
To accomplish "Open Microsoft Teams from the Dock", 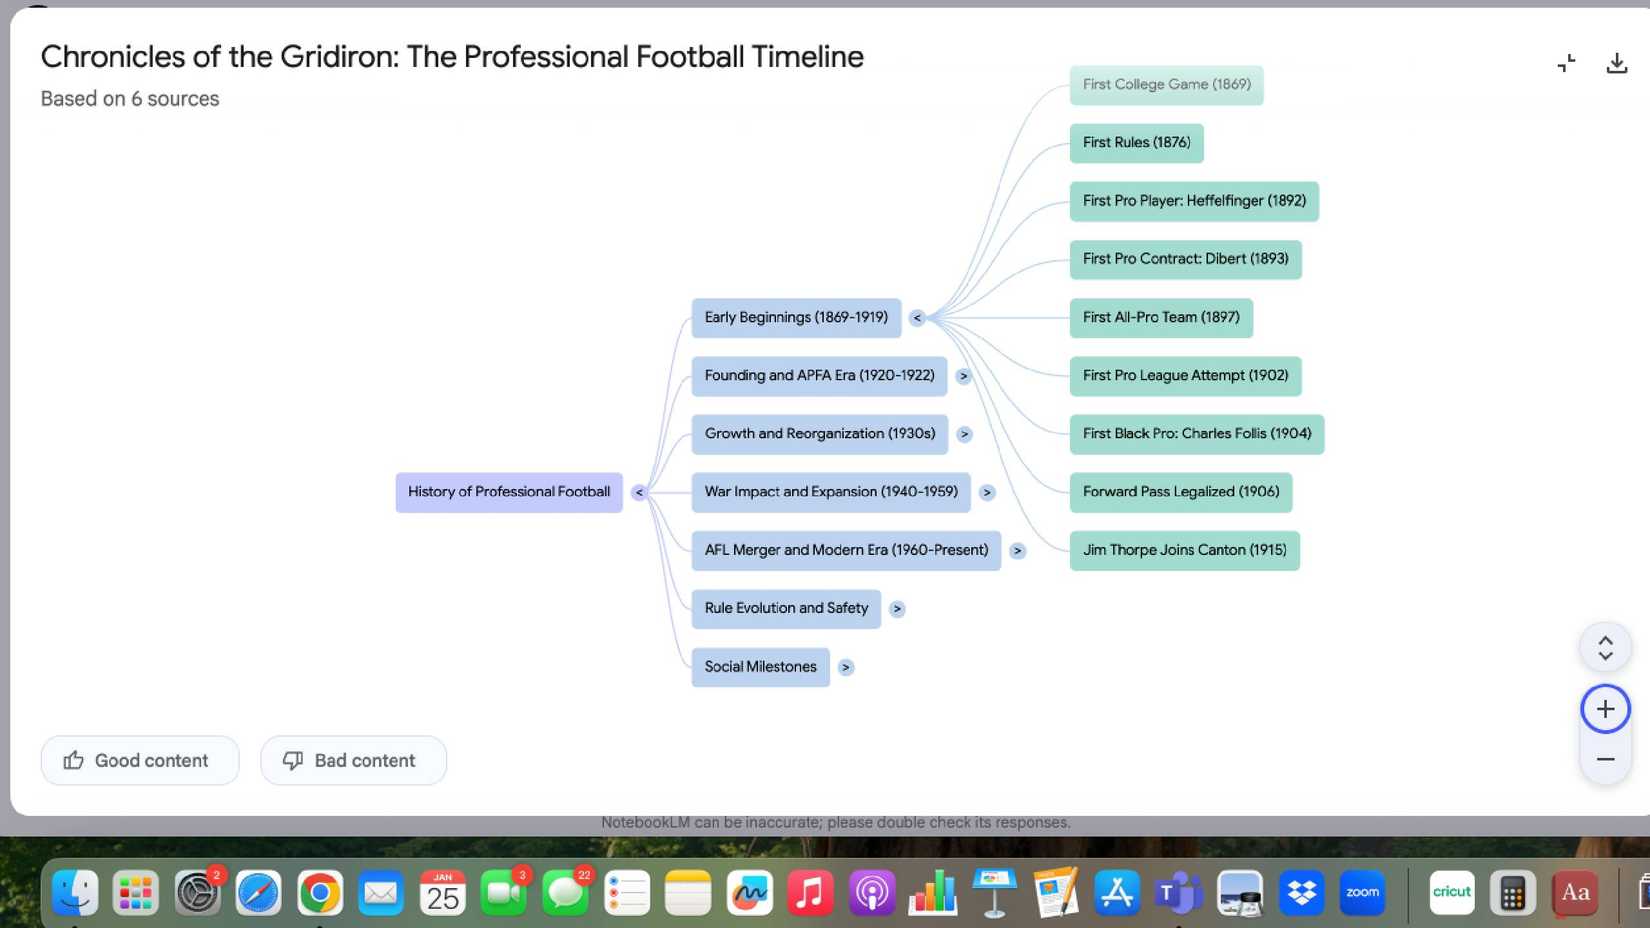I will [1177, 893].
